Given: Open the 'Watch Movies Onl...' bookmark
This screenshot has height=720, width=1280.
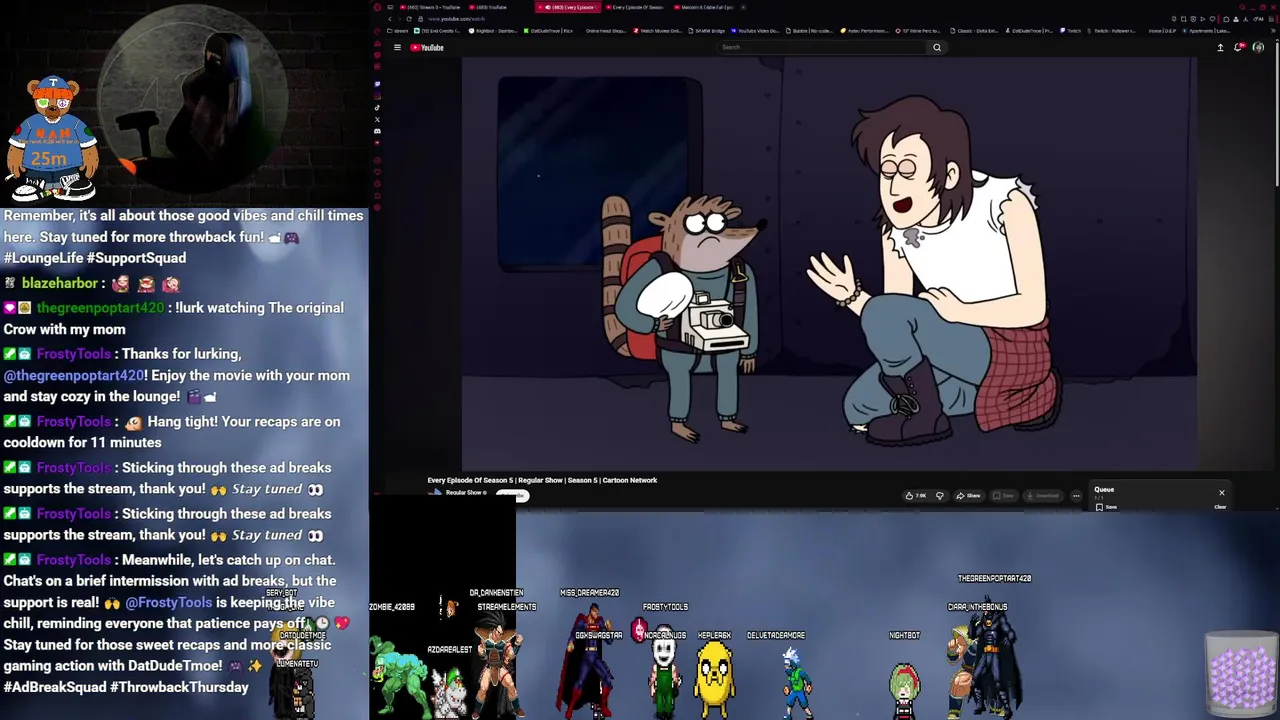Looking at the screenshot, I should (657, 31).
